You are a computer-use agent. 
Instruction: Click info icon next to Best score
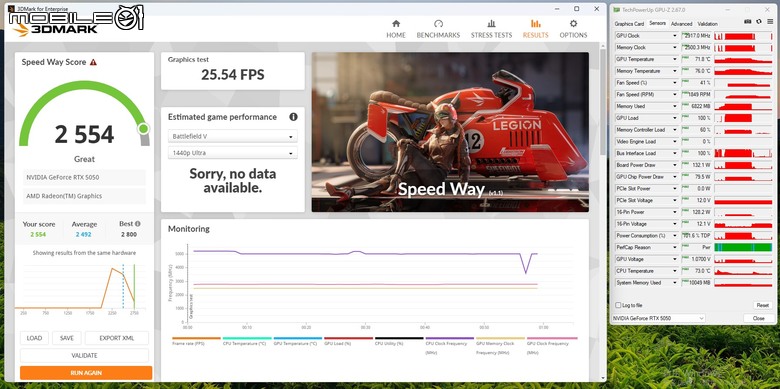coord(138,224)
